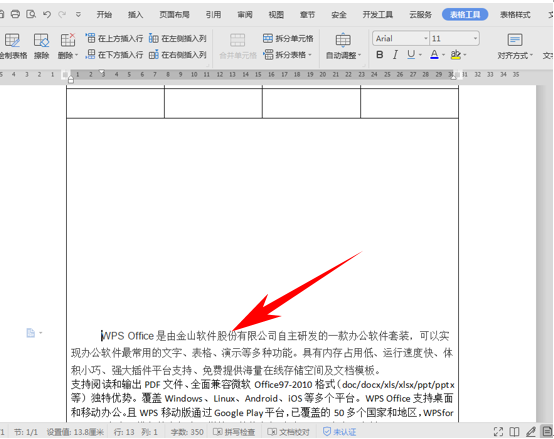Open the 云服务 tab
Viewport: 554px width, 439px height.
click(x=420, y=14)
